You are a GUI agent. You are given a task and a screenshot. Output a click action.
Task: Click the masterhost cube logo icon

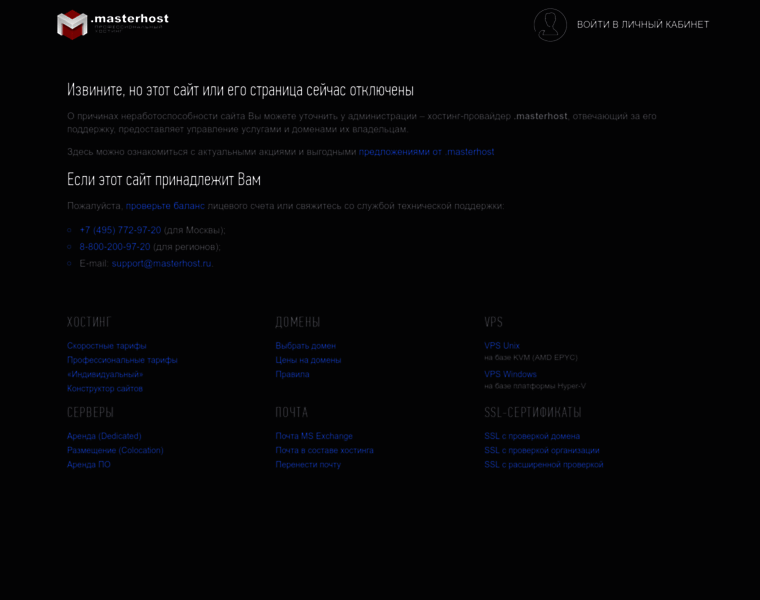click(72, 24)
